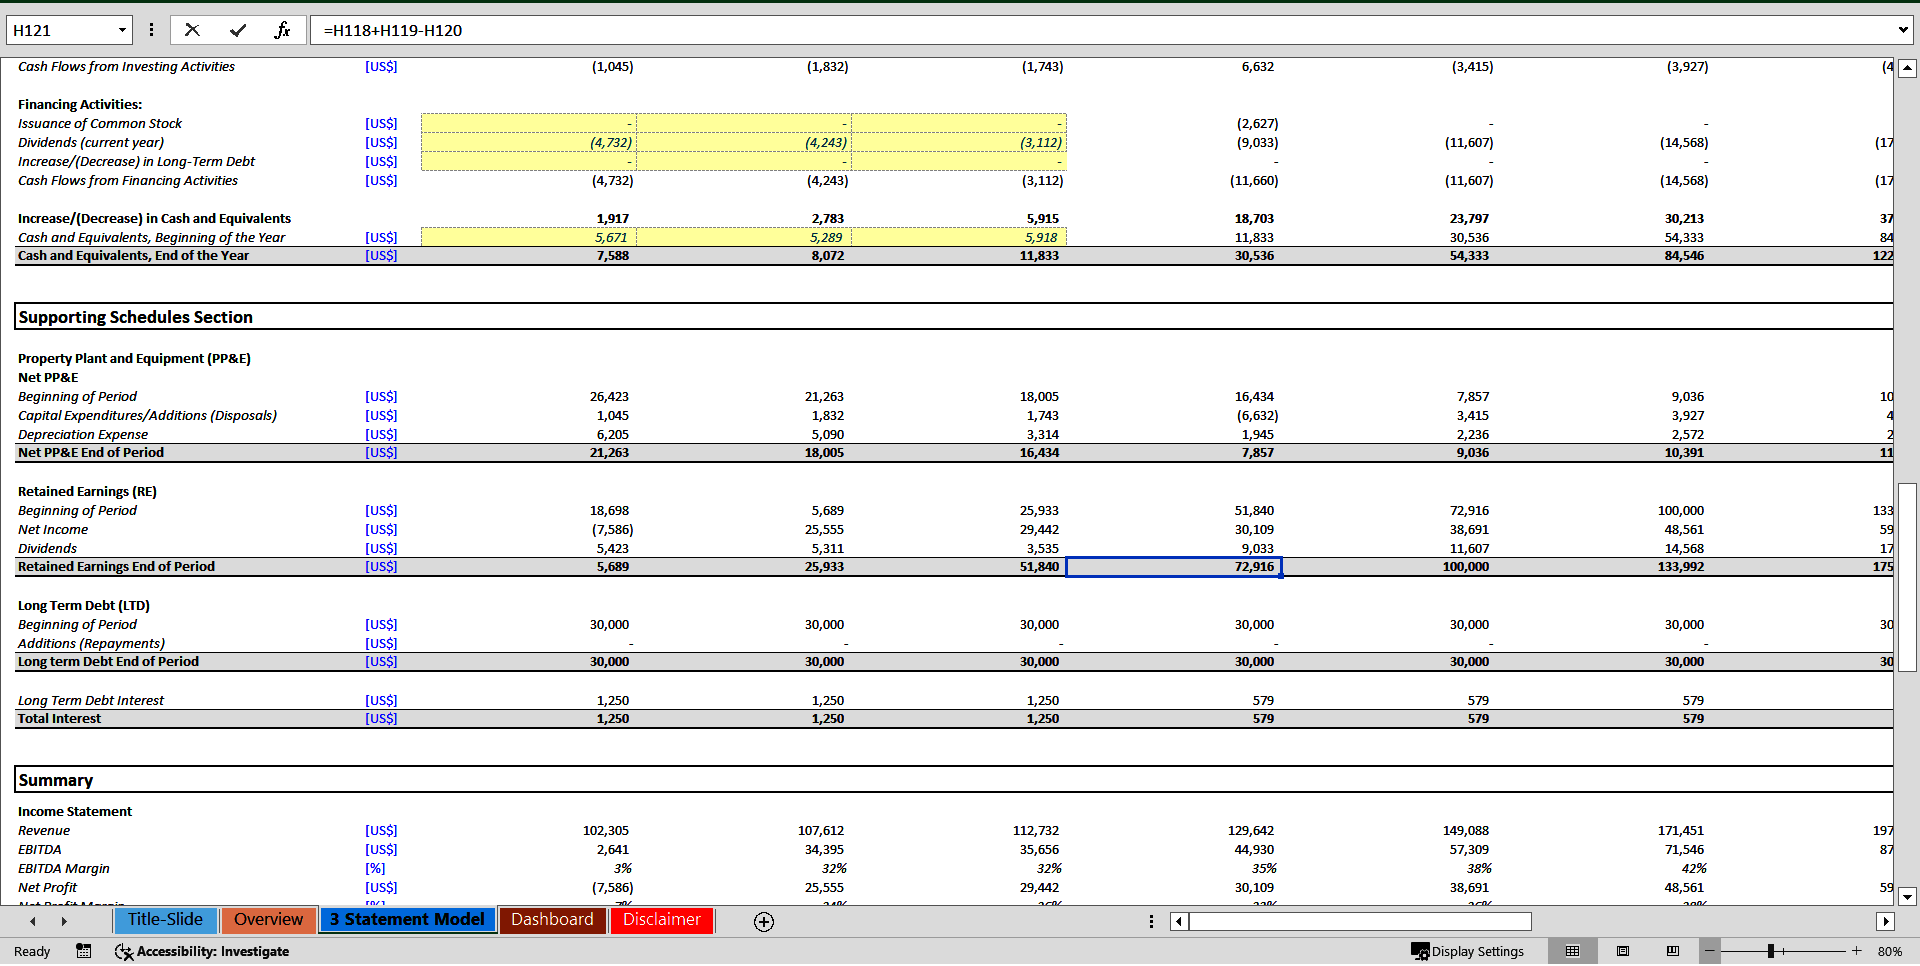Click the horizontal scrollbar thumb
The height and width of the screenshot is (966, 1920).
point(1360,922)
